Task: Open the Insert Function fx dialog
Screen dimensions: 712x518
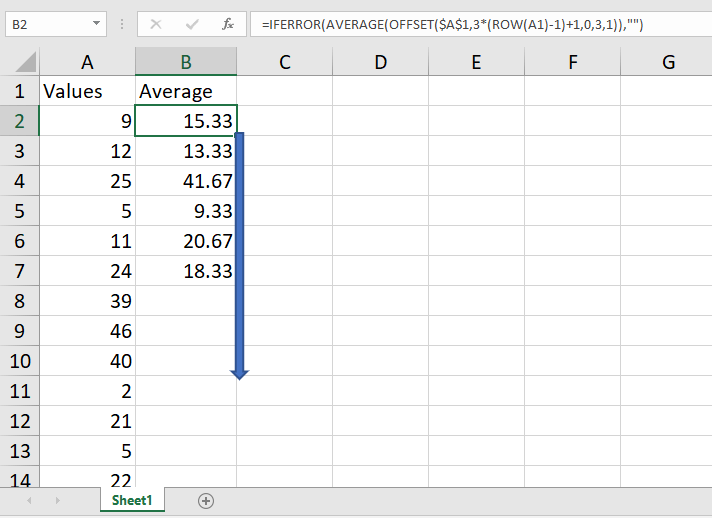Action: (227, 24)
